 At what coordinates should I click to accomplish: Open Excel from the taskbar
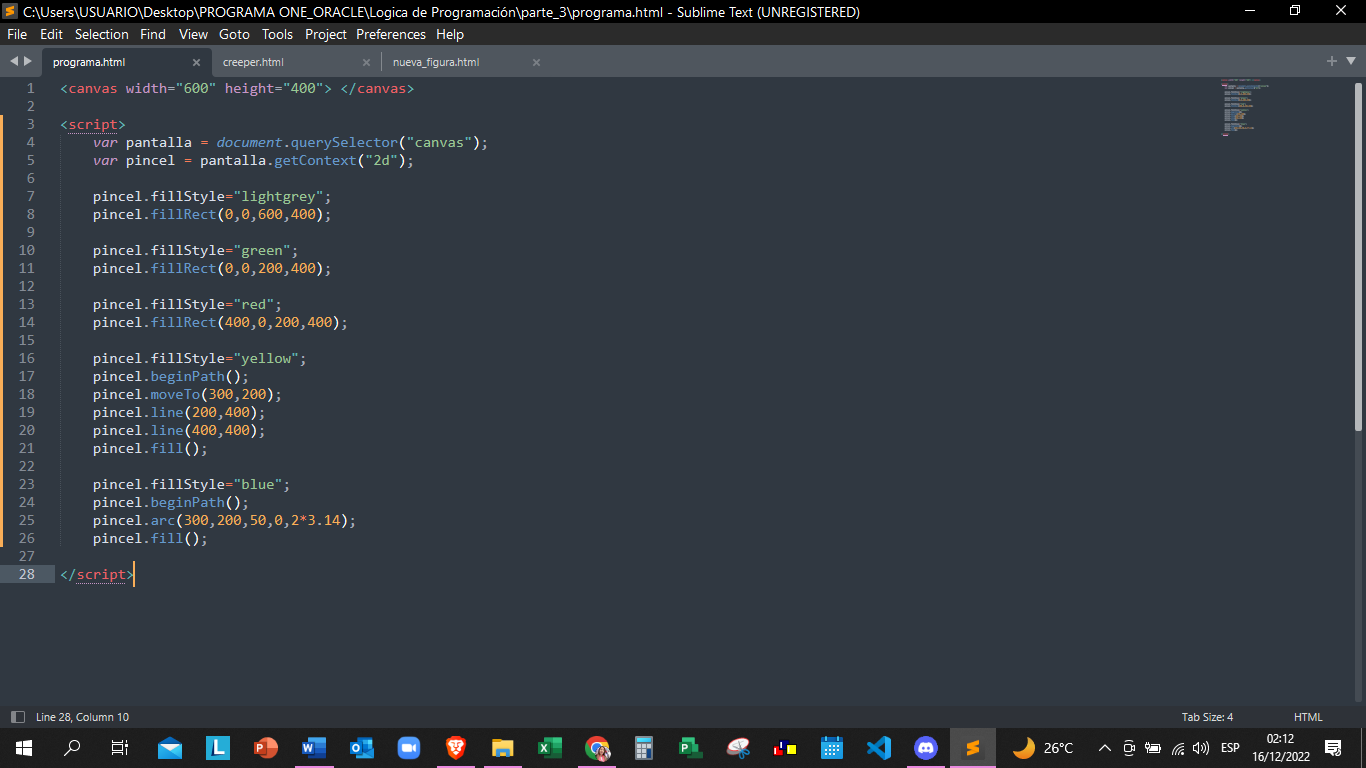pos(550,748)
